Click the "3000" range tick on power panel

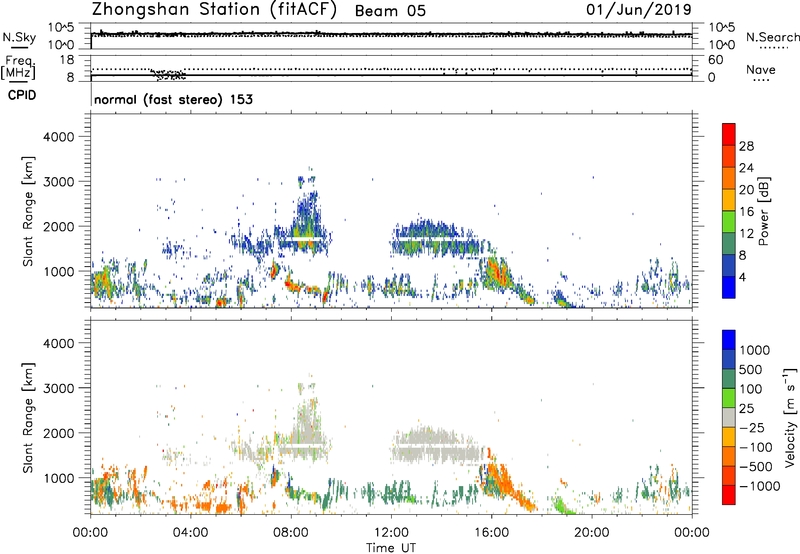(58, 182)
